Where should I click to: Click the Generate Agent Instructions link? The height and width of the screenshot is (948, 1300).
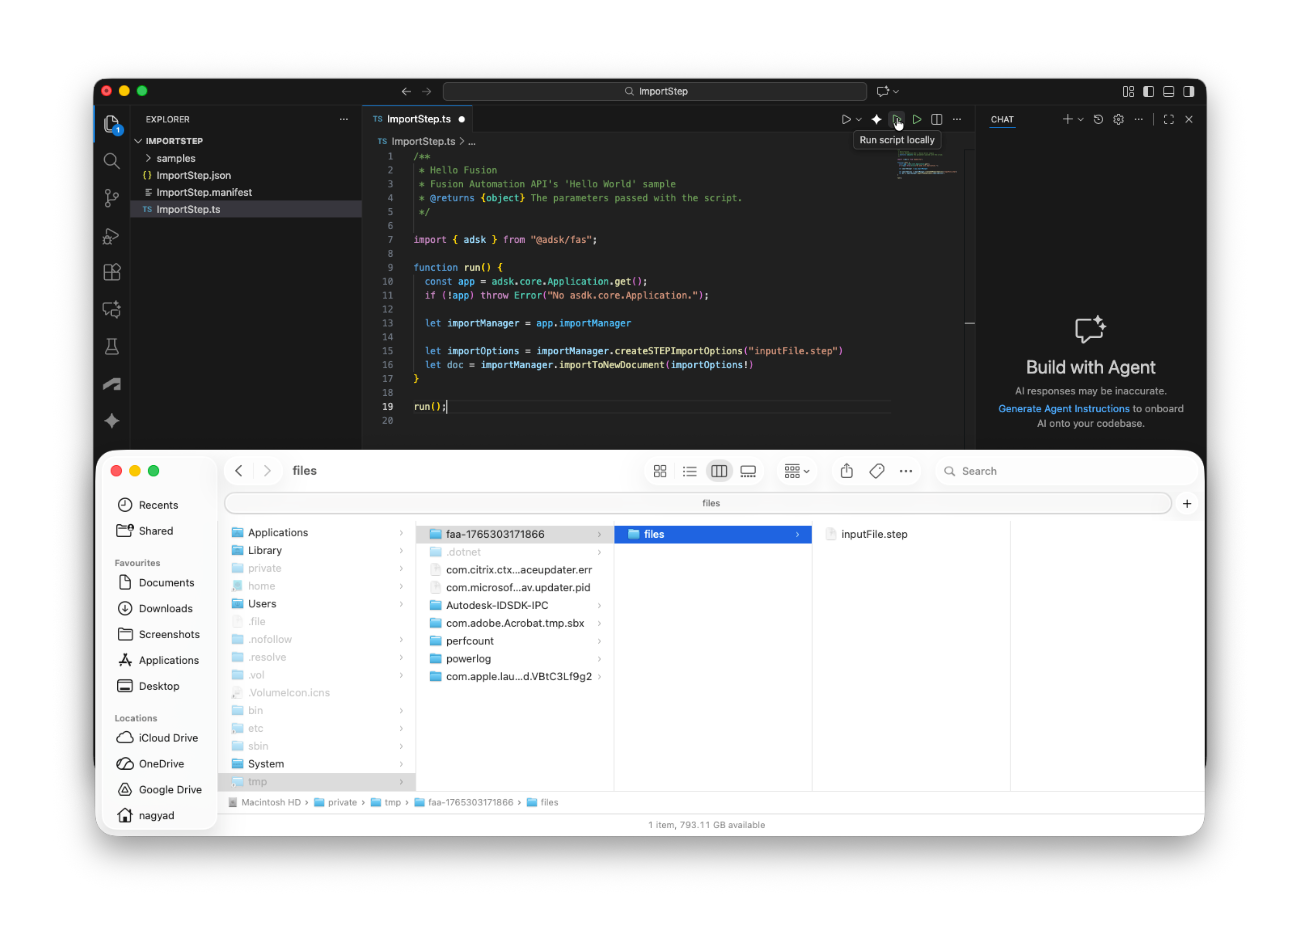click(1064, 407)
